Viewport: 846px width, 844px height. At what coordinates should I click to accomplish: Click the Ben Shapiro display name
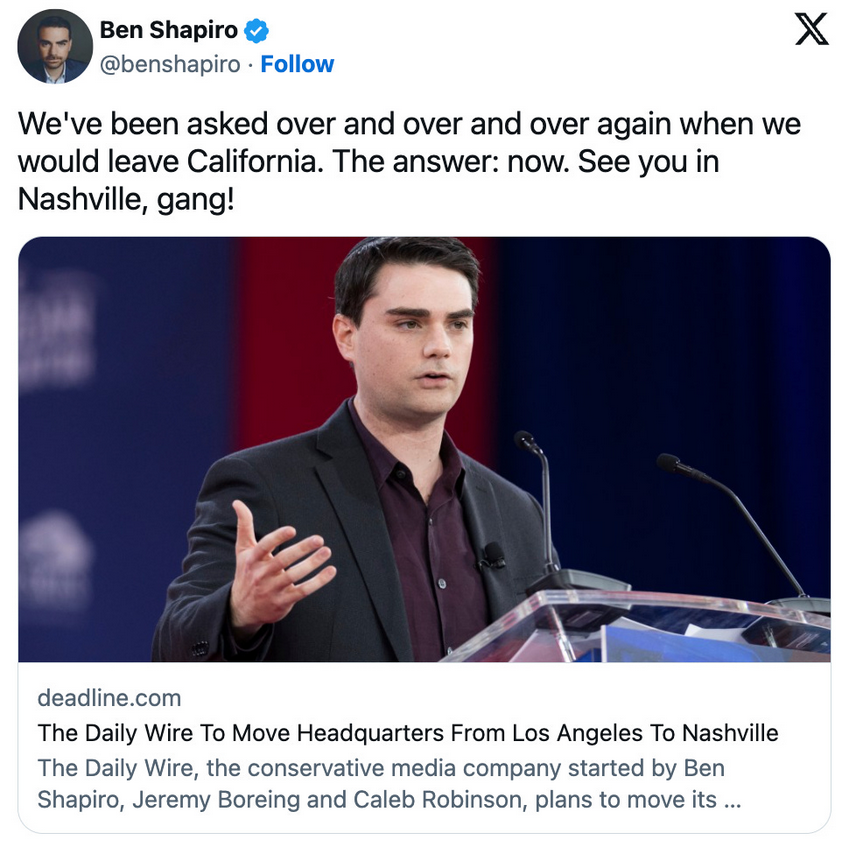click(168, 30)
